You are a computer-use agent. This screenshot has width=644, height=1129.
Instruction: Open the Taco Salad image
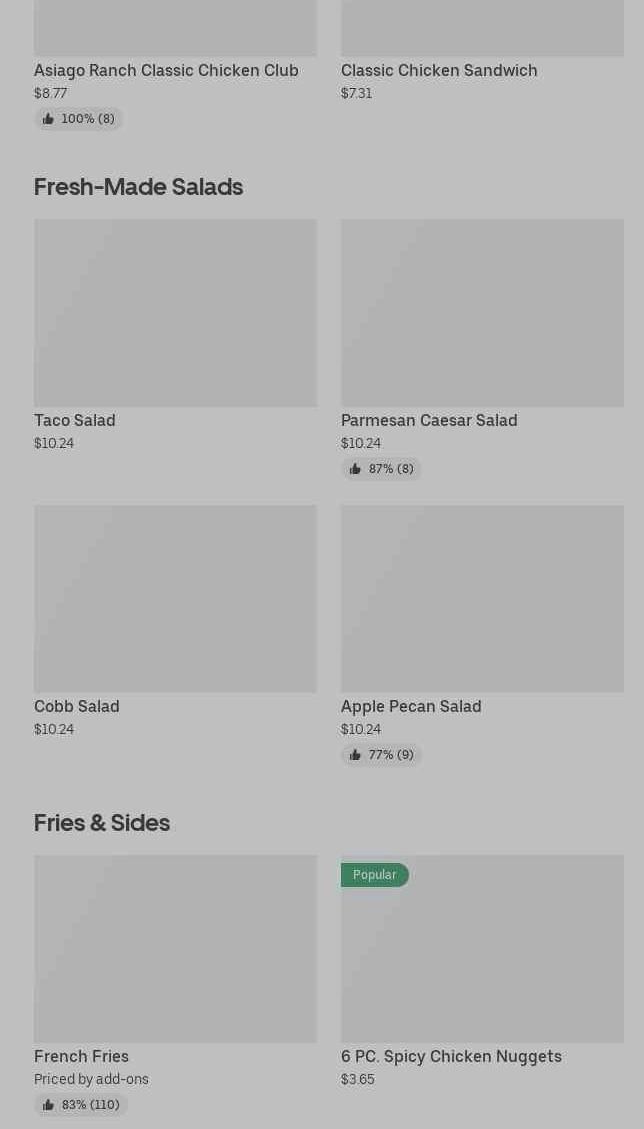tap(175, 313)
